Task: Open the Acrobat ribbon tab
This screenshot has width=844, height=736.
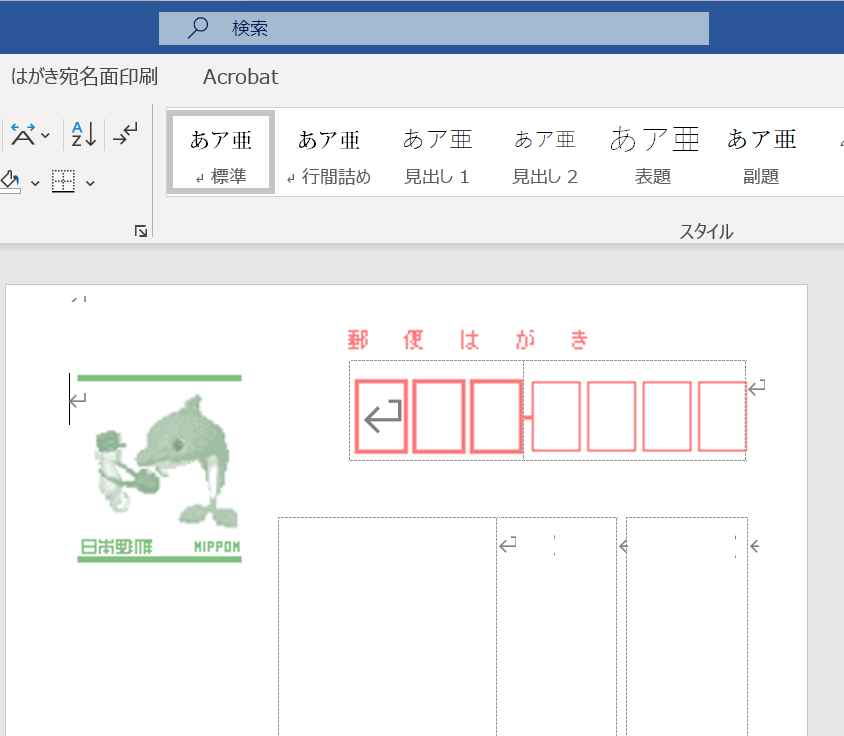Action: click(x=240, y=77)
